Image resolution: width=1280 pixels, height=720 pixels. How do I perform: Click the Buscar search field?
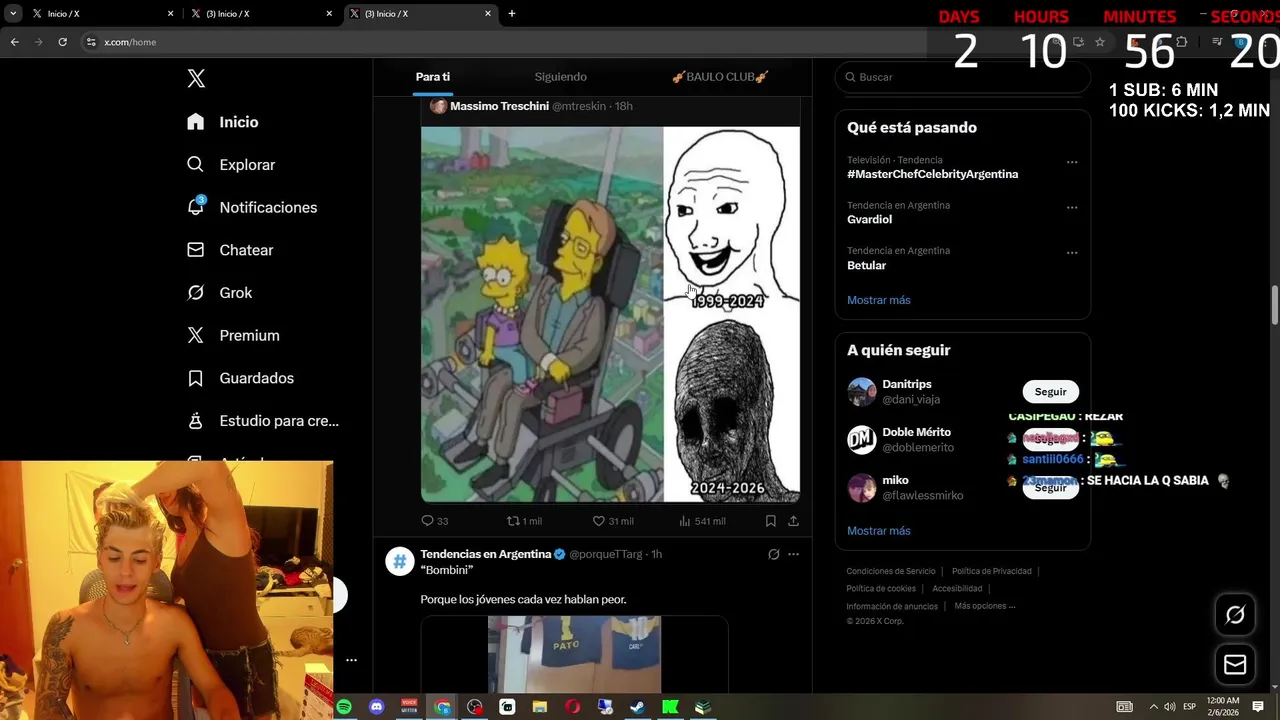click(962, 77)
